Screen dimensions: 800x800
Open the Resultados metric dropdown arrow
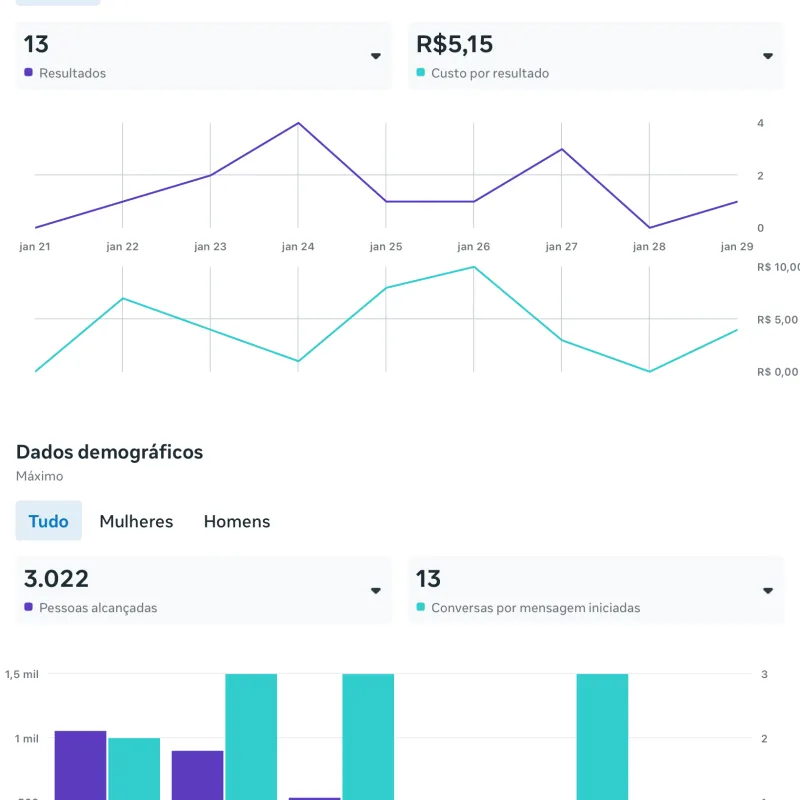376,56
